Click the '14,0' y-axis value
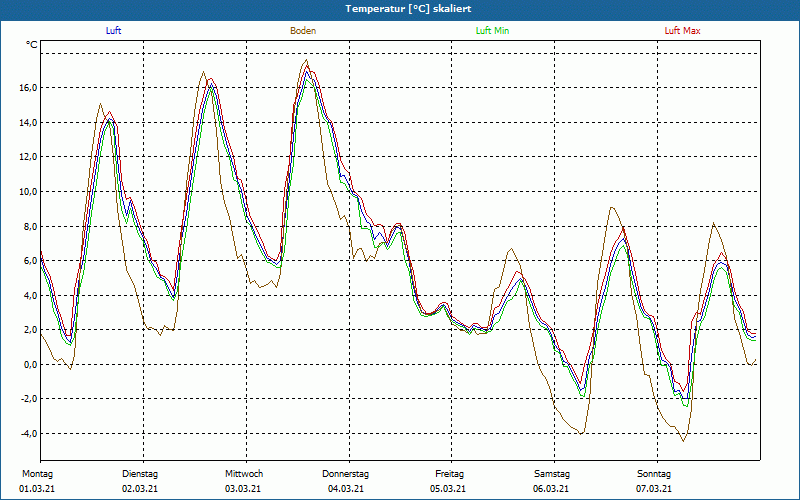The image size is (800, 500). coord(29,122)
